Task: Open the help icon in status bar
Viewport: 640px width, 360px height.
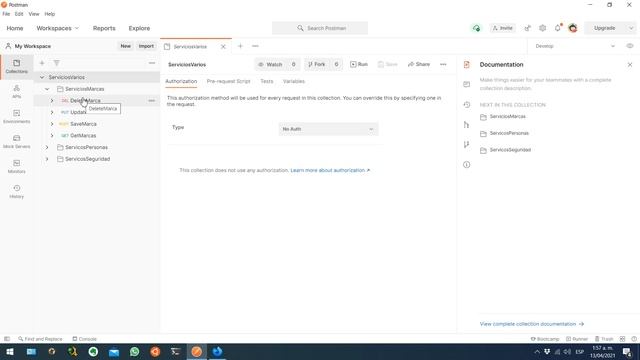Action: pos(634,339)
